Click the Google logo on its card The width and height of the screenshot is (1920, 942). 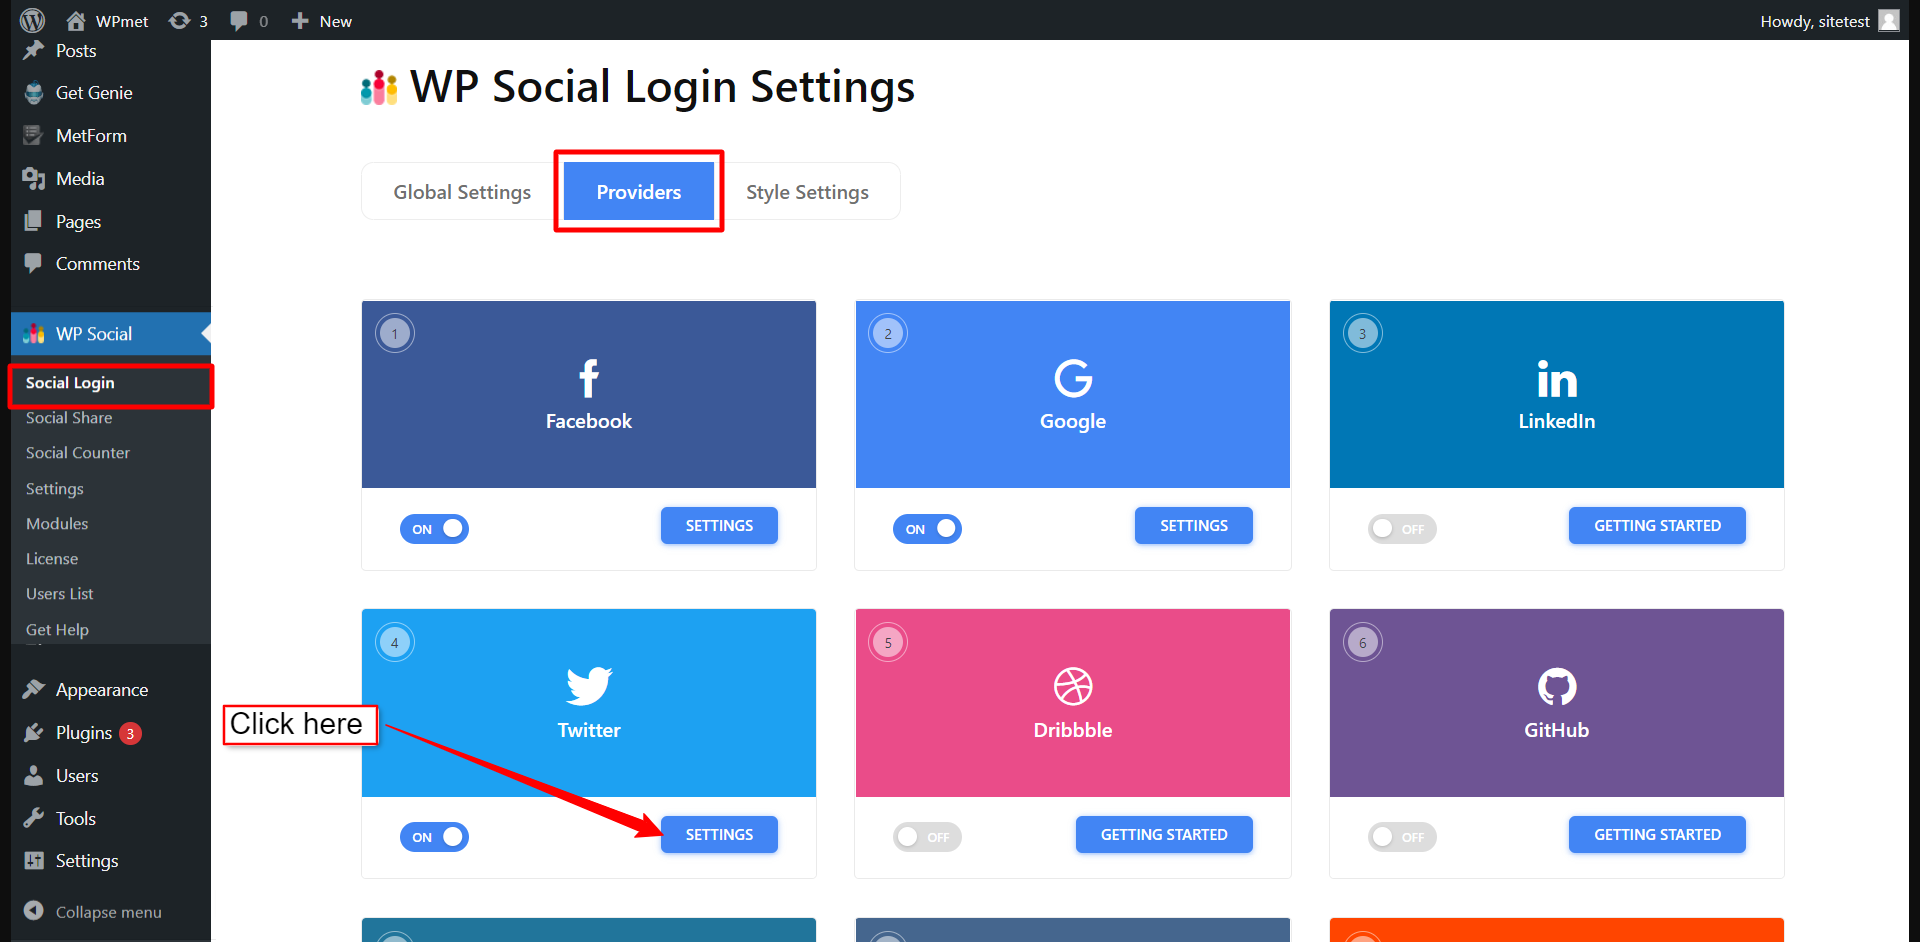pos(1073,379)
